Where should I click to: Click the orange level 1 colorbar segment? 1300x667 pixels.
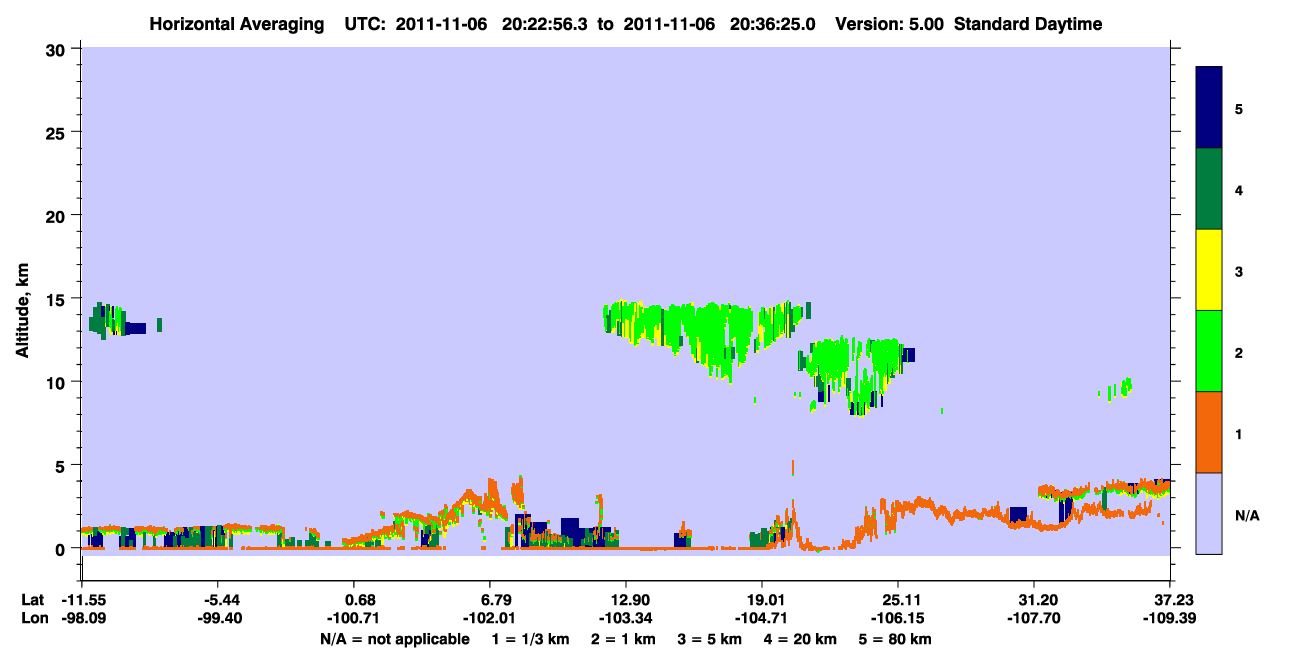pyautogui.click(x=1209, y=432)
